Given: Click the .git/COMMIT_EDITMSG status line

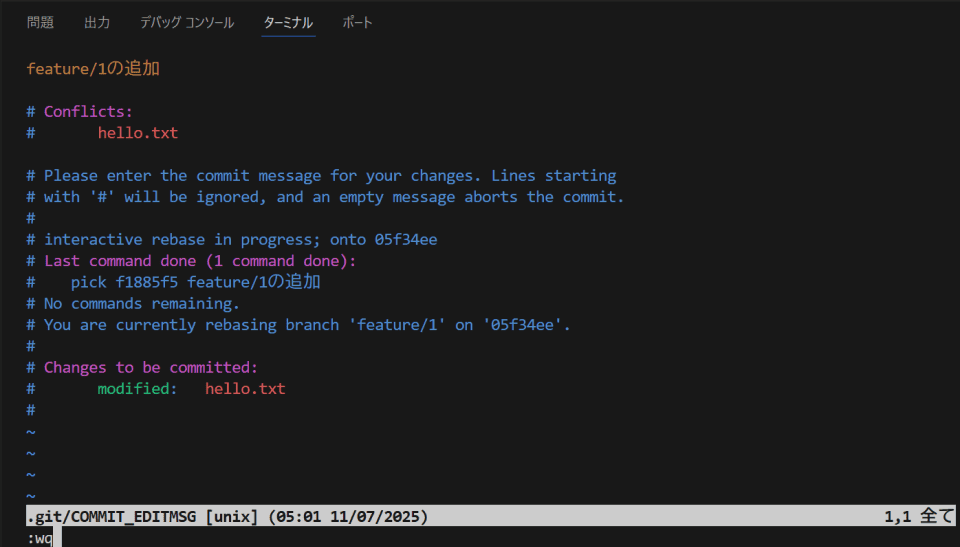Looking at the screenshot, I should point(490,516).
